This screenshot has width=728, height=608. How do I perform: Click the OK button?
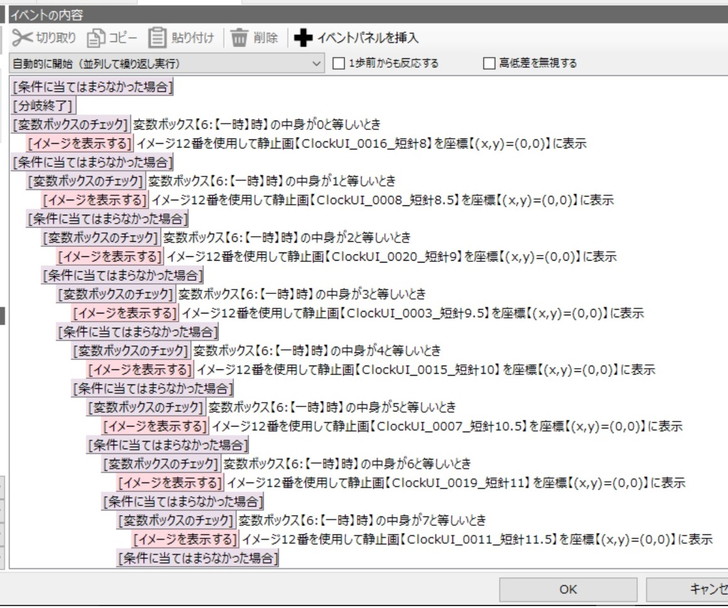tap(568, 589)
